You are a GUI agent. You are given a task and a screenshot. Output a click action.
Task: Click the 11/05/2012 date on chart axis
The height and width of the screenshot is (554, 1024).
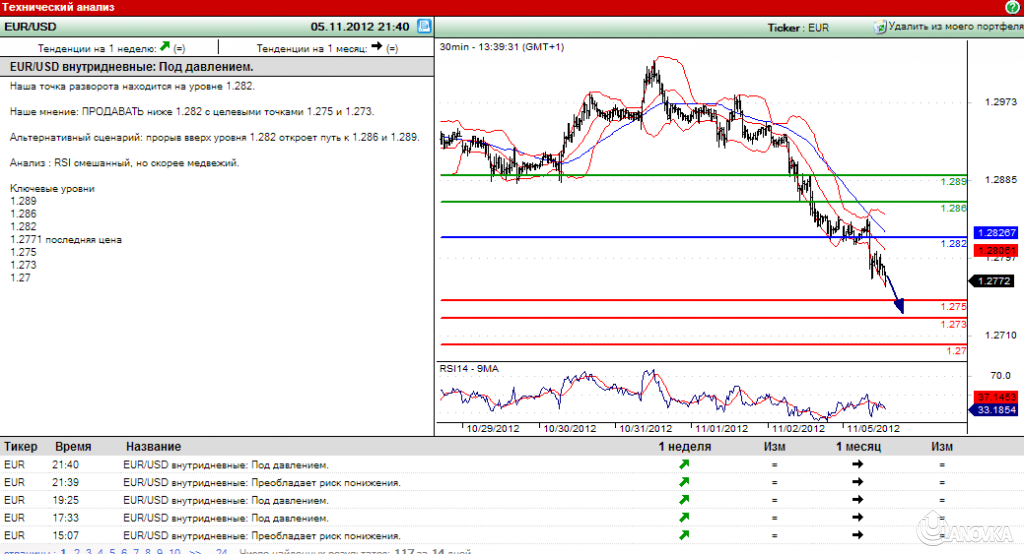point(873,429)
